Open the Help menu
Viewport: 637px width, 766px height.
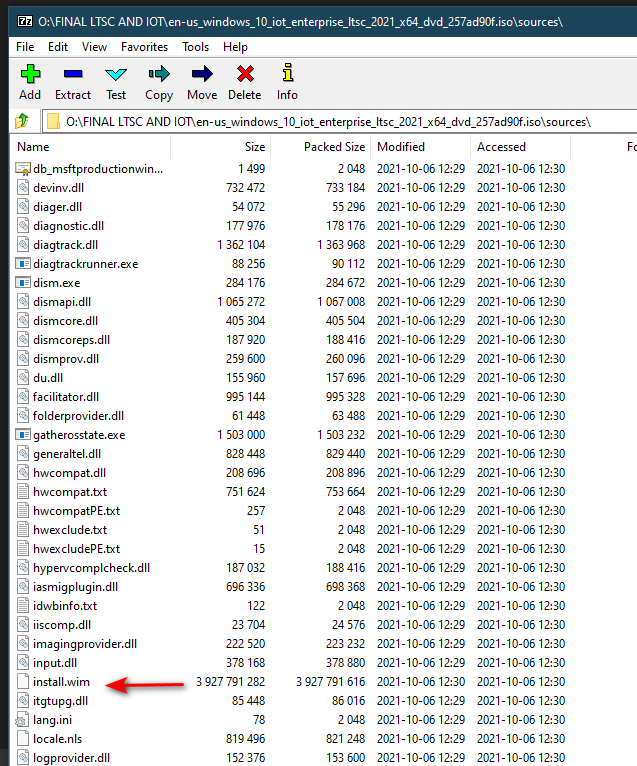click(235, 47)
